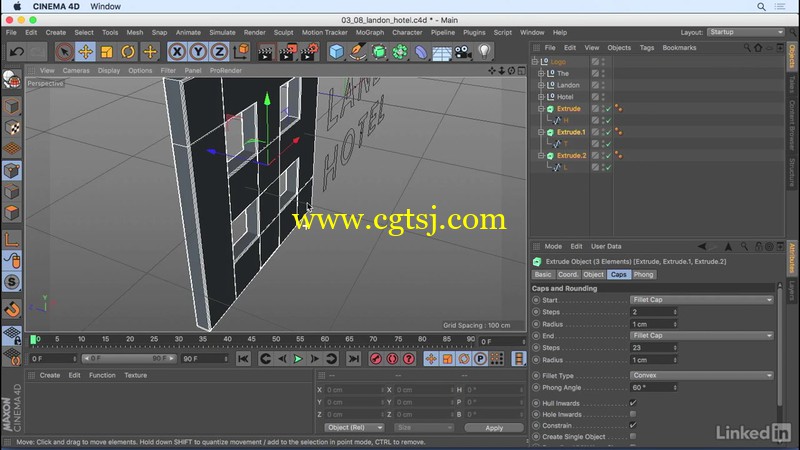Open macOS Window menu
The image size is (800, 450).
106,7
